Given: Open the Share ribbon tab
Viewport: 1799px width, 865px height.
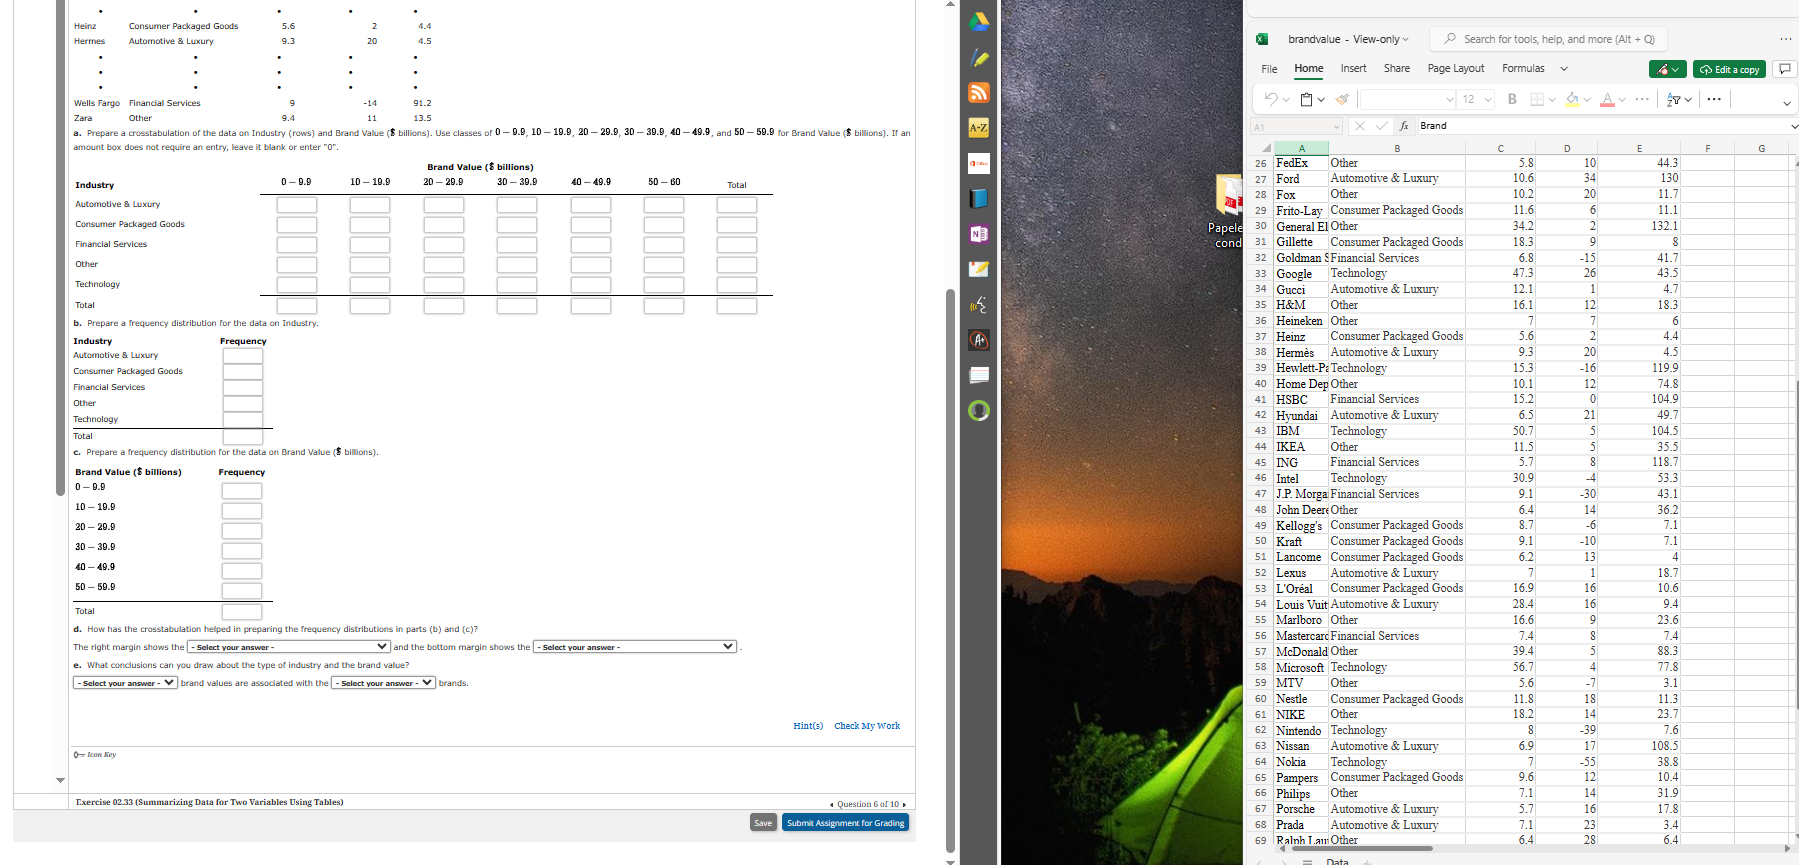Looking at the screenshot, I should [x=1397, y=69].
